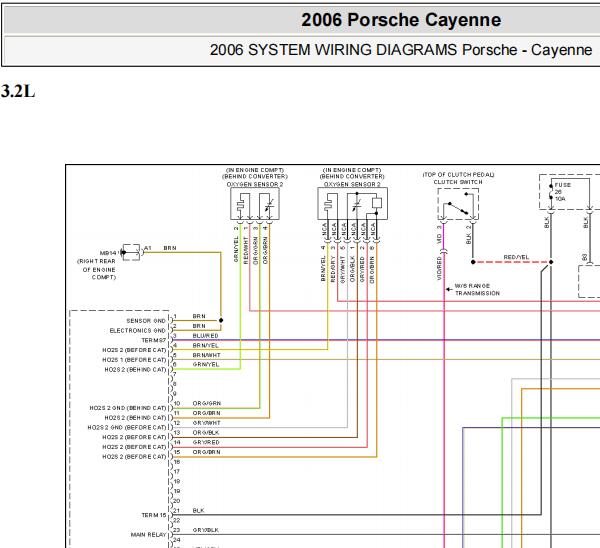Click the splice dot joining BRN ground wires
The height and width of the screenshot is (548, 600).
[221, 320]
